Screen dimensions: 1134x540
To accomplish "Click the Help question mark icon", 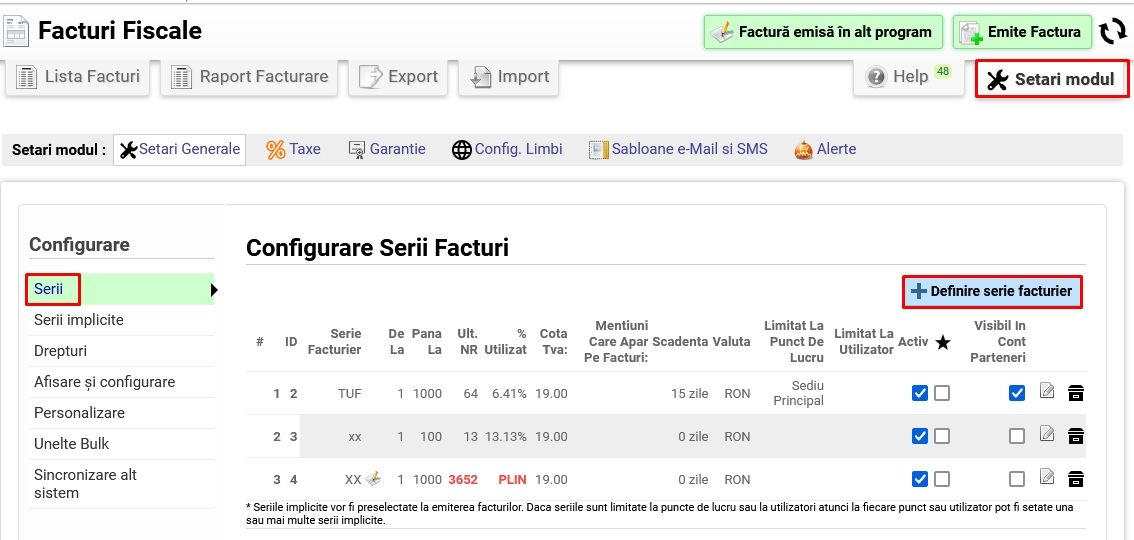I will pos(877,77).
